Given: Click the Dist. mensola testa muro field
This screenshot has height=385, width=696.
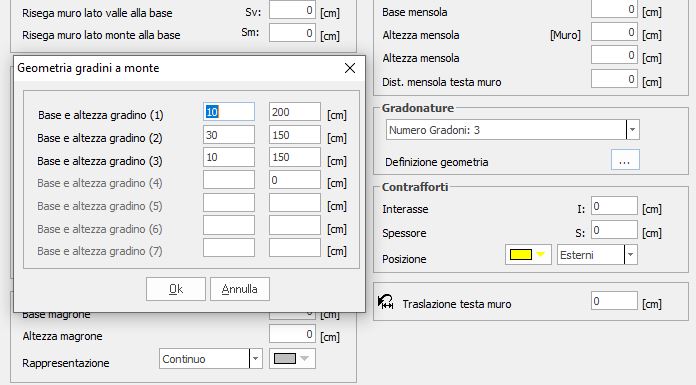Looking at the screenshot, I should pos(614,79).
